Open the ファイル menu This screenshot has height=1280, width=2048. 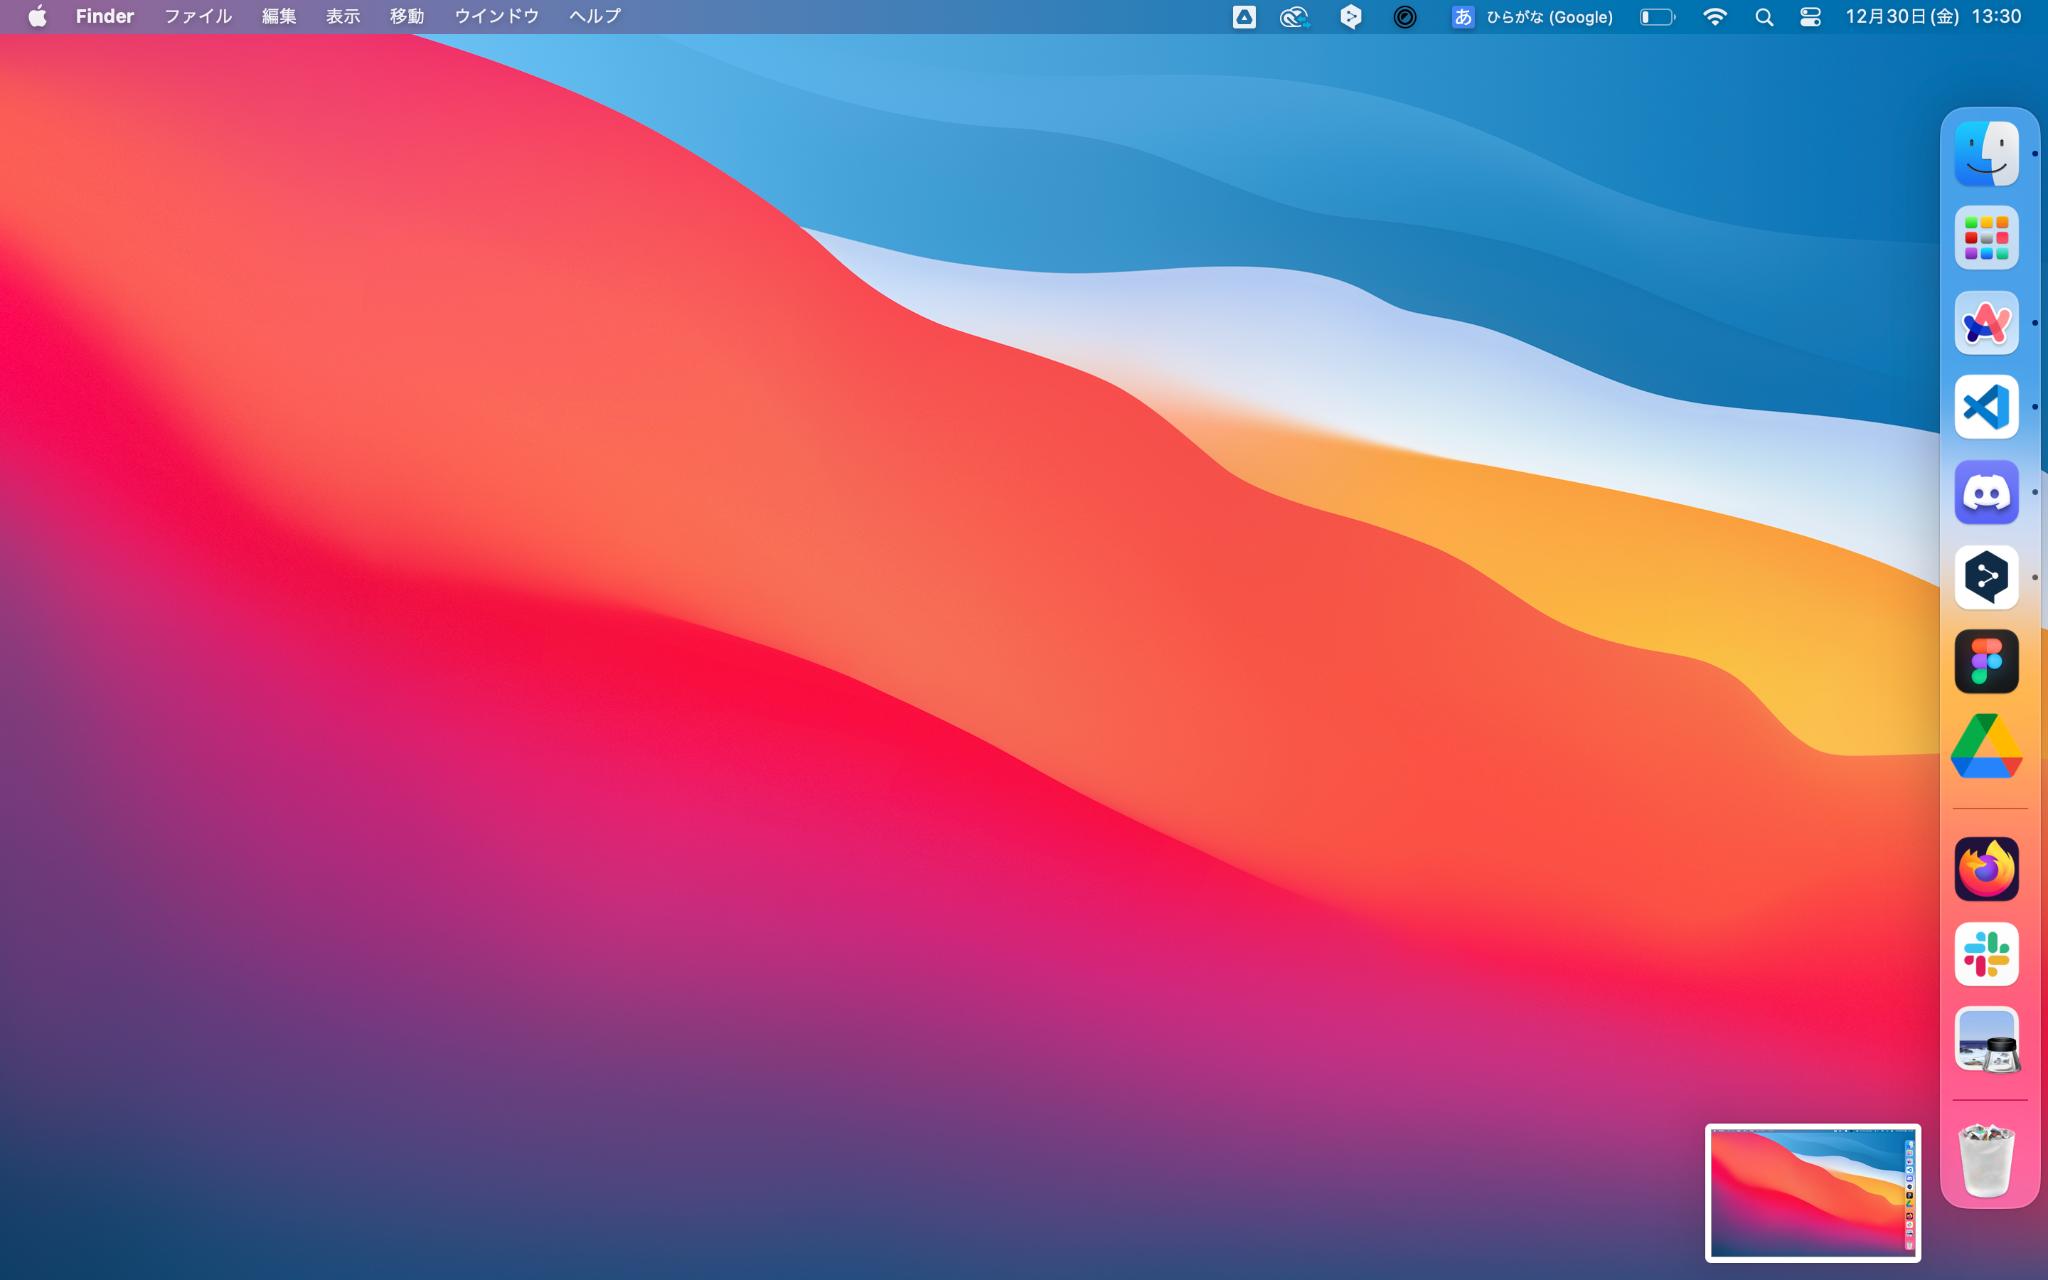(197, 17)
